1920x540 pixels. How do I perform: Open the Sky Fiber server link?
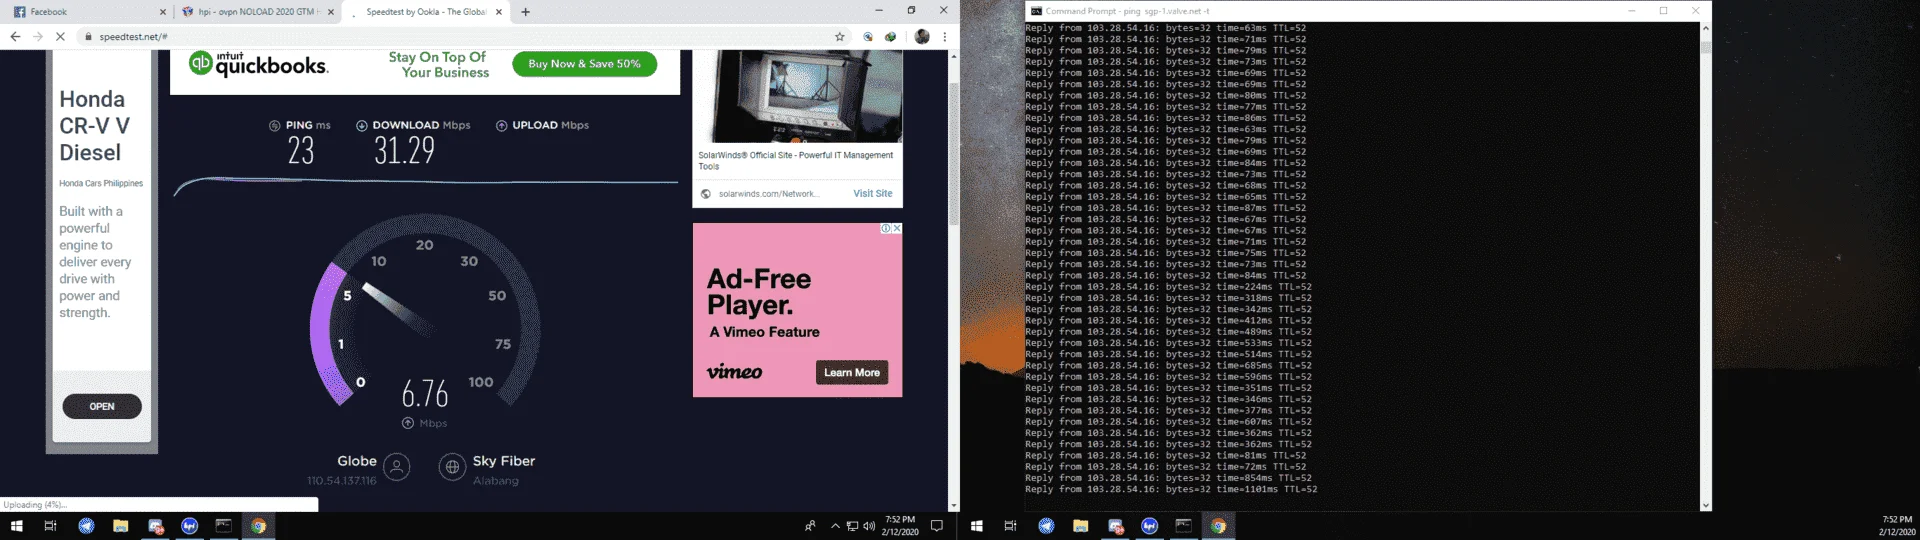[x=503, y=461]
